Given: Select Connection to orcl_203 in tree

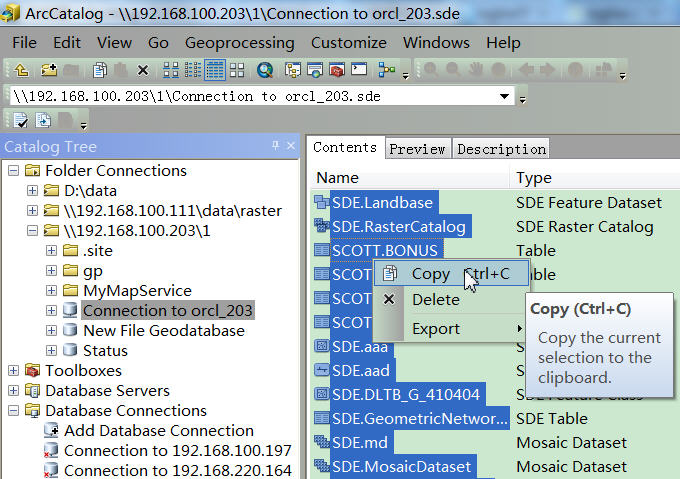Looking at the screenshot, I should click(x=167, y=310).
